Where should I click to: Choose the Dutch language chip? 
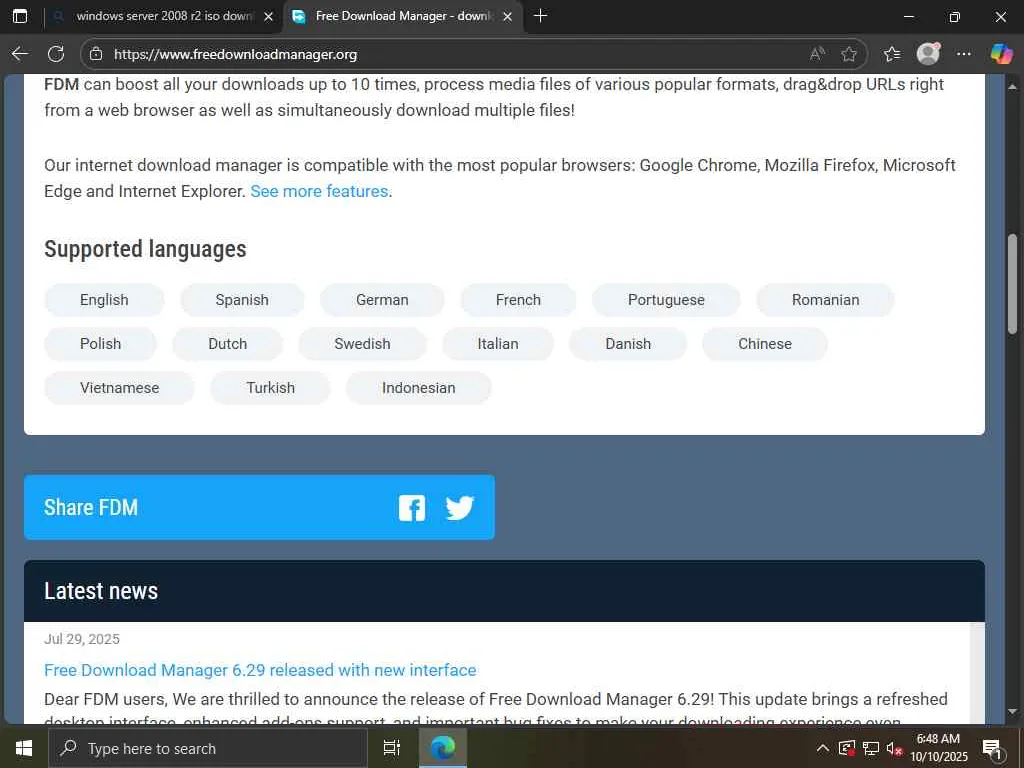(228, 344)
